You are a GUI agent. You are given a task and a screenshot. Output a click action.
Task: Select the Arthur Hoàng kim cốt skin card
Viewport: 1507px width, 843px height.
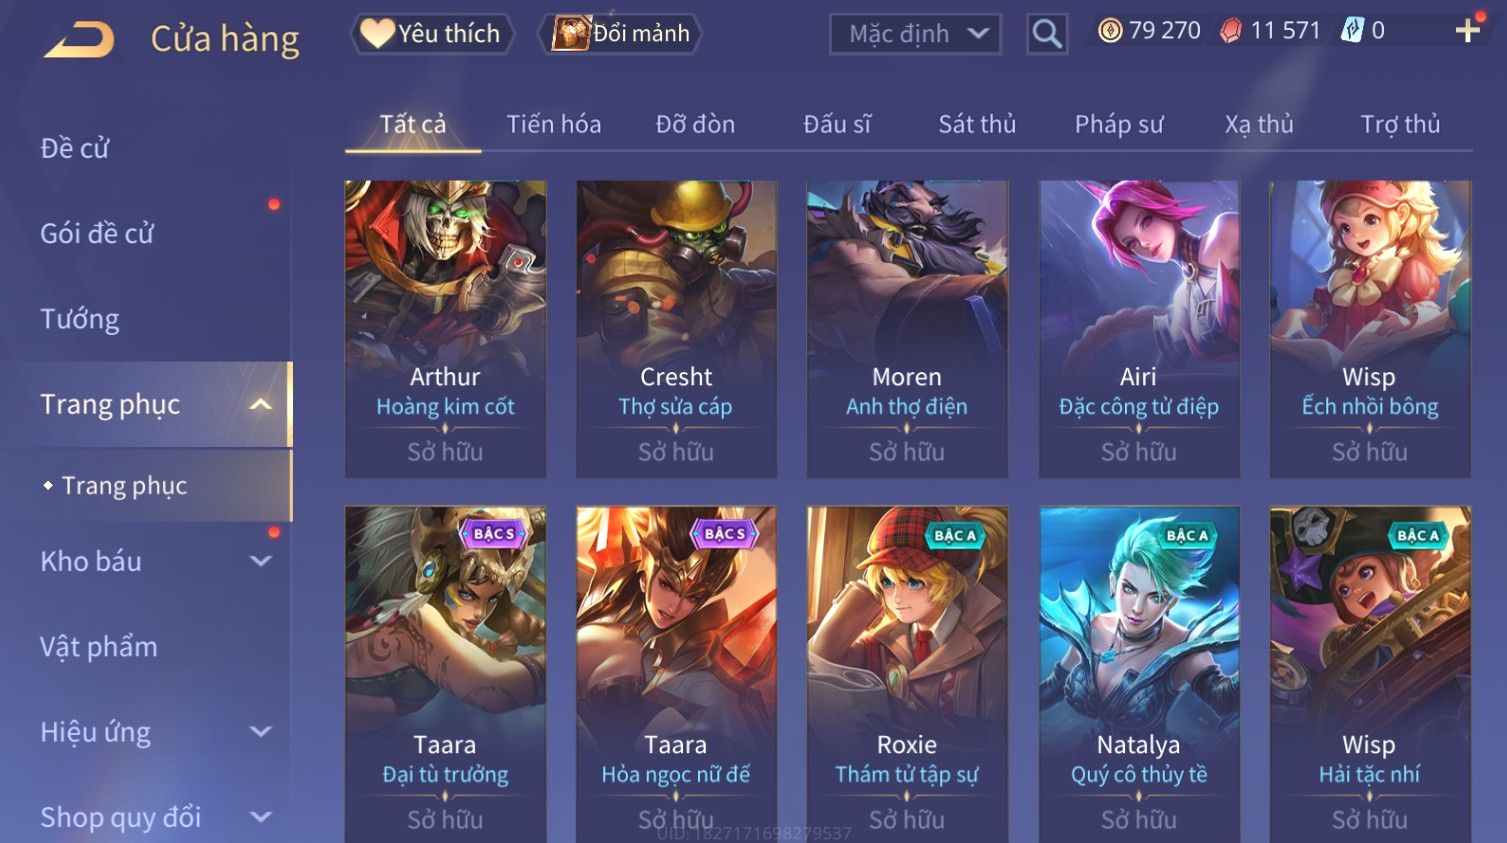click(445, 329)
